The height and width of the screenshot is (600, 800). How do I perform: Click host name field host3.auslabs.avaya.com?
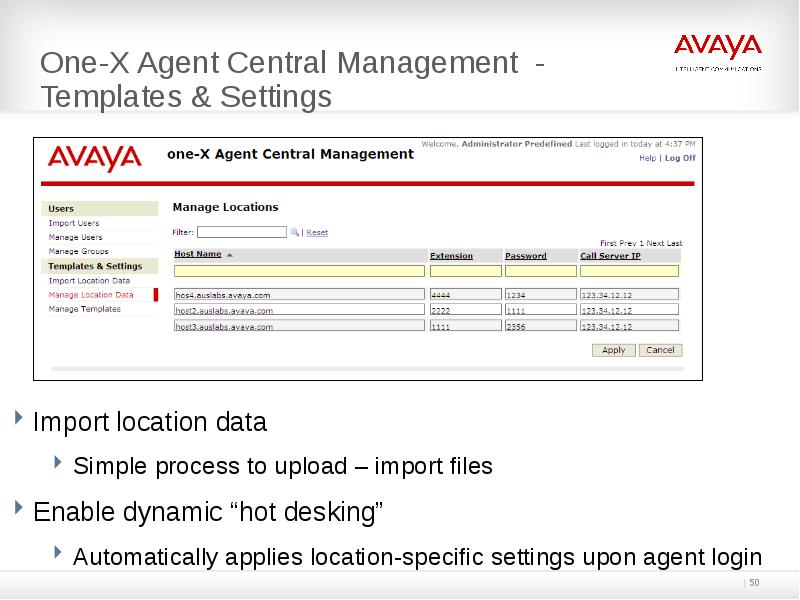point(299,326)
